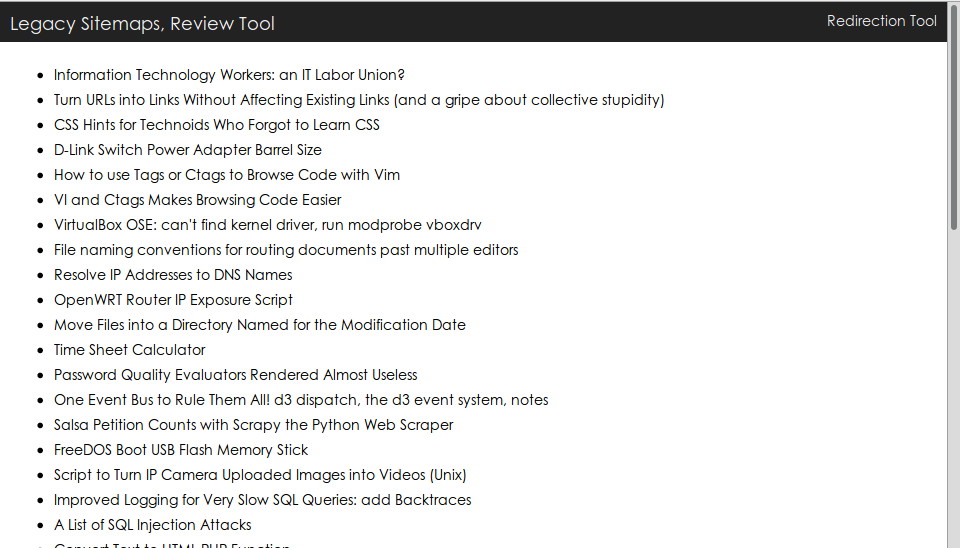Open Turn URLs into Links article
Screen dimensions: 960x548
coord(359,100)
